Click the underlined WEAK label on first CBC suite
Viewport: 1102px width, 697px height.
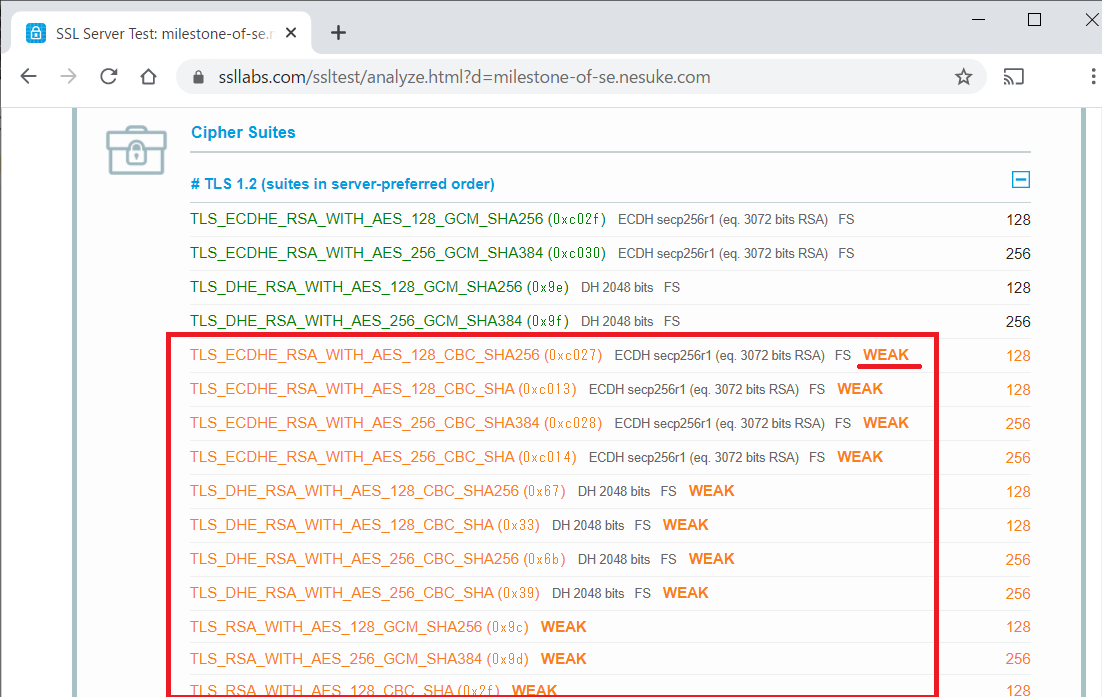886,355
